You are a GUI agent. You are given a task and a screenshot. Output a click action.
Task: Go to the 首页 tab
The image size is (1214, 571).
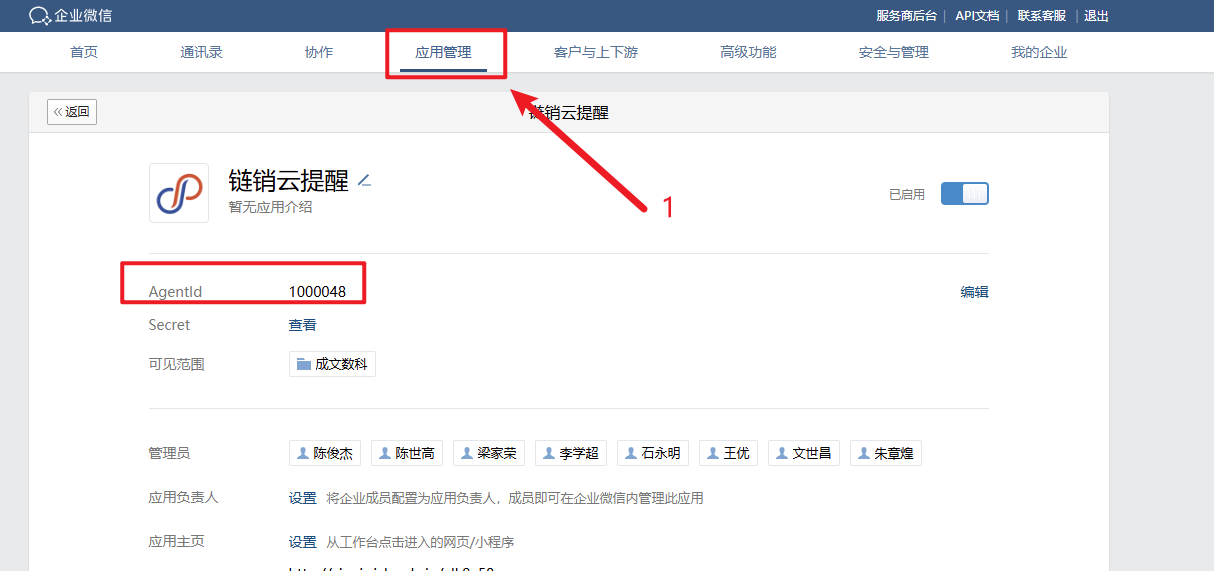pyautogui.click(x=84, y=52)
